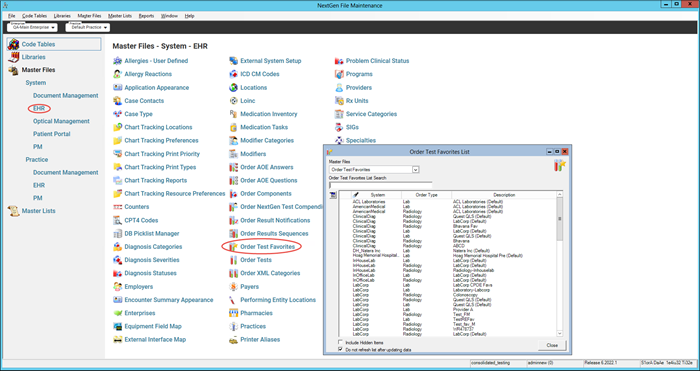Click the favorites list scroll down arrow

tap(559, 333)
